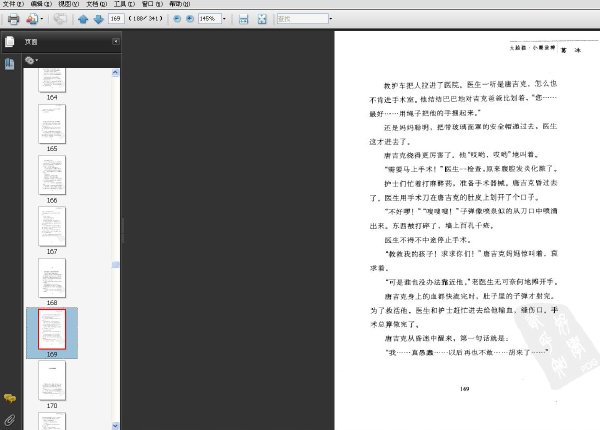
Task: Click the grayed-out email/send icon
Action: click(x=60, y=19)
